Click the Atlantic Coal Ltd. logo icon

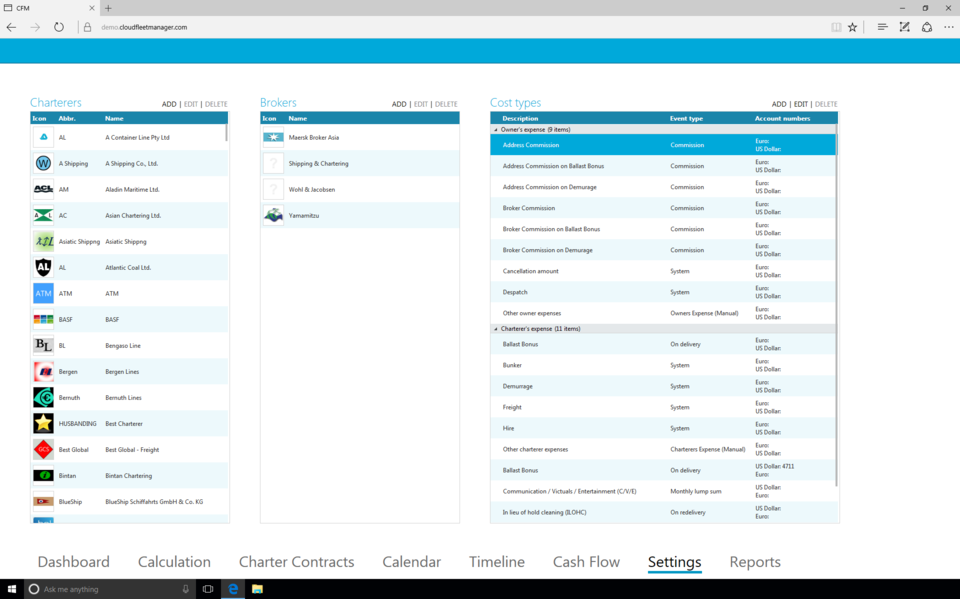(x=43, y=267)
